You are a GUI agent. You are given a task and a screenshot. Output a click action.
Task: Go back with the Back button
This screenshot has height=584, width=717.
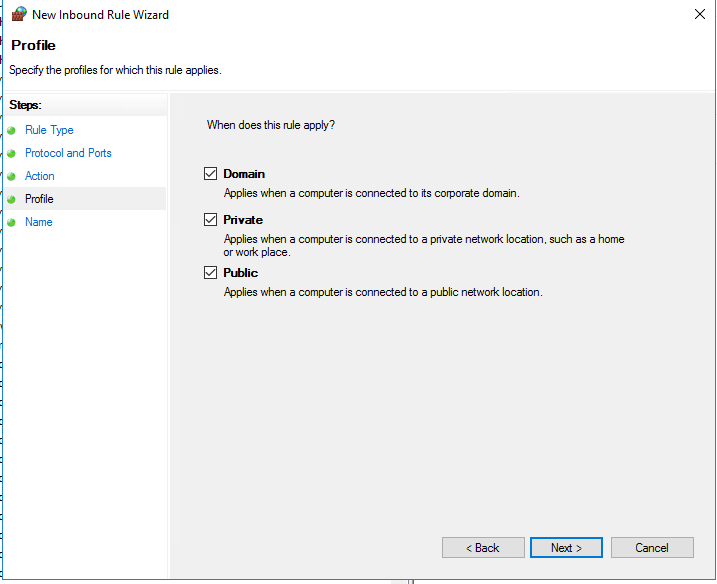point(483,548)
